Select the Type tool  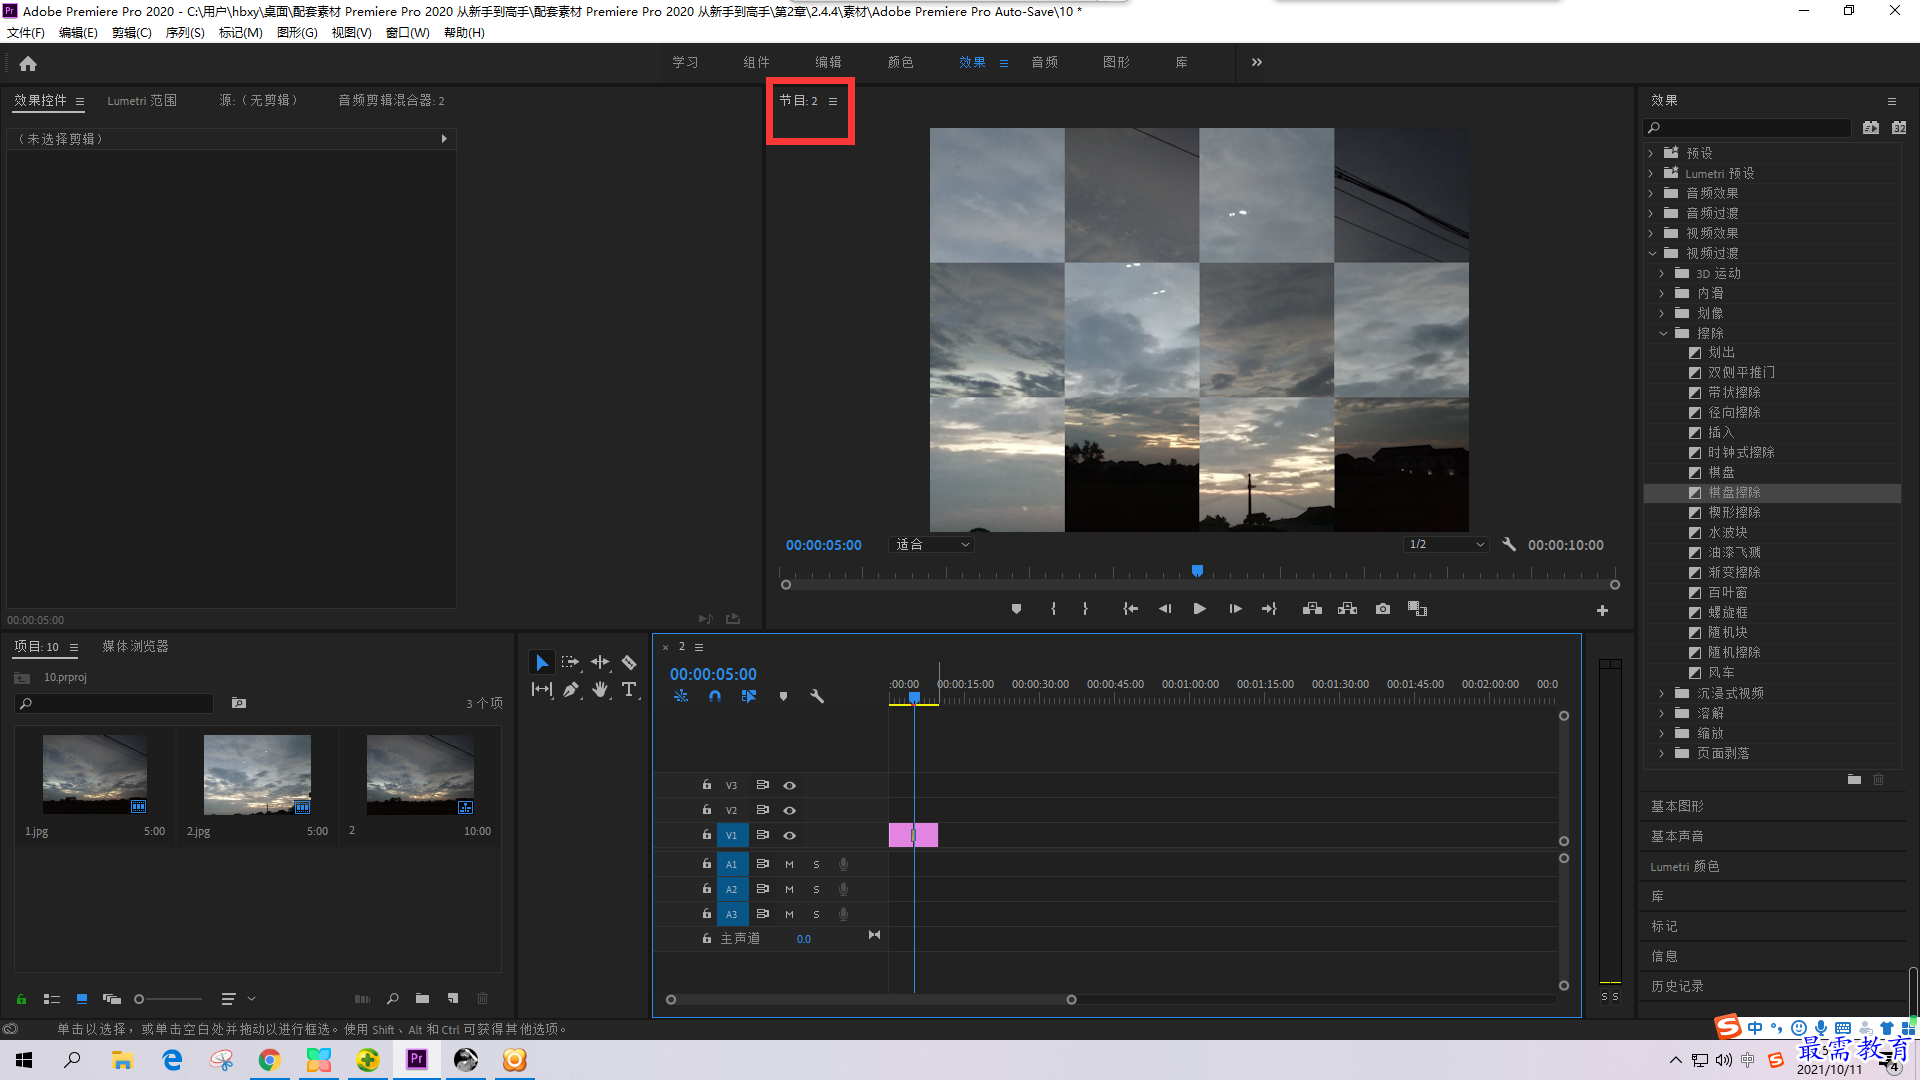click(629, 689)
